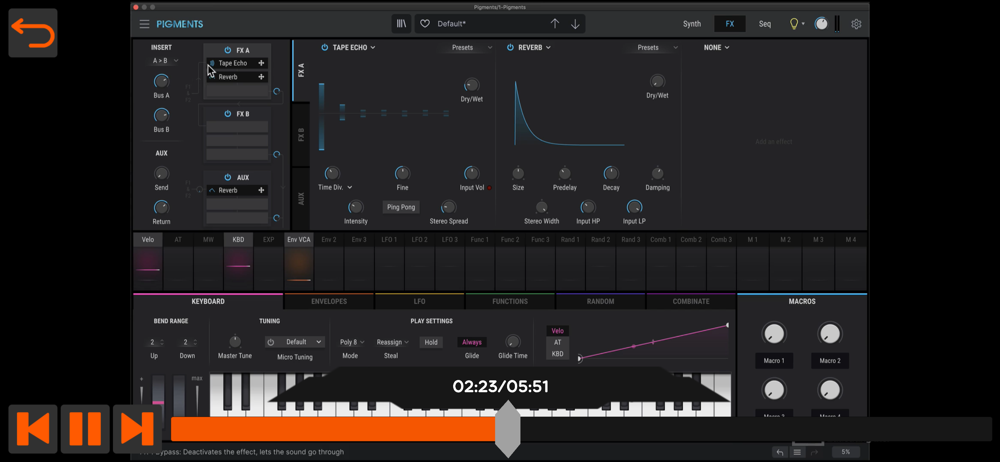1000x462 pixels.
Task: Click the Reverb Decay knob
Action: [x=611, y=173]
